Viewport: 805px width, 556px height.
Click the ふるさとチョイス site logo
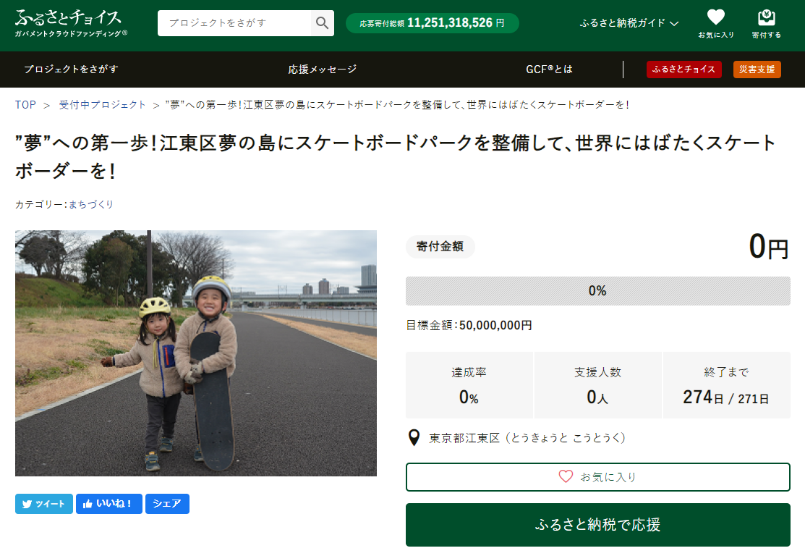coord(70,23)
